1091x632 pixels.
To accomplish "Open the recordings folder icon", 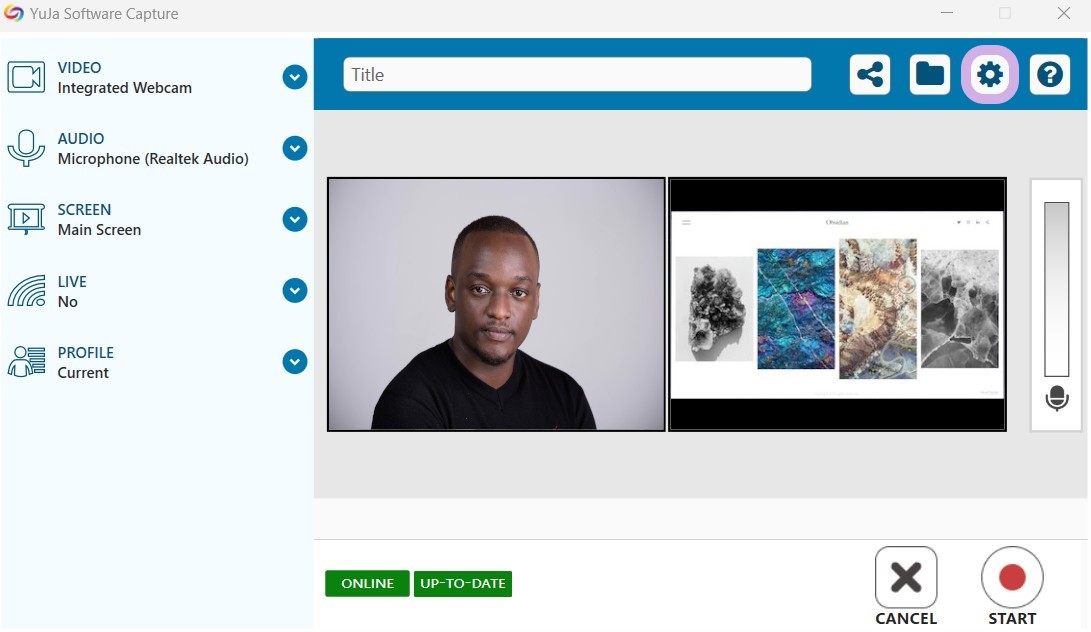I will click(x=930, y=74).
